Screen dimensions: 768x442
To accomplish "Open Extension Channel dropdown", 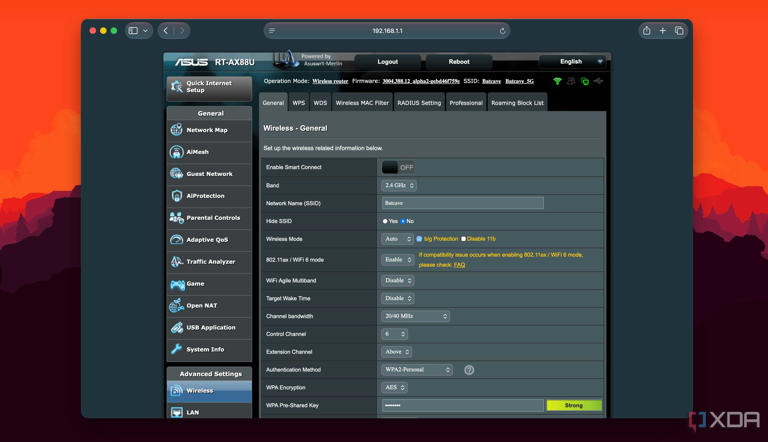I will (396, 352).
